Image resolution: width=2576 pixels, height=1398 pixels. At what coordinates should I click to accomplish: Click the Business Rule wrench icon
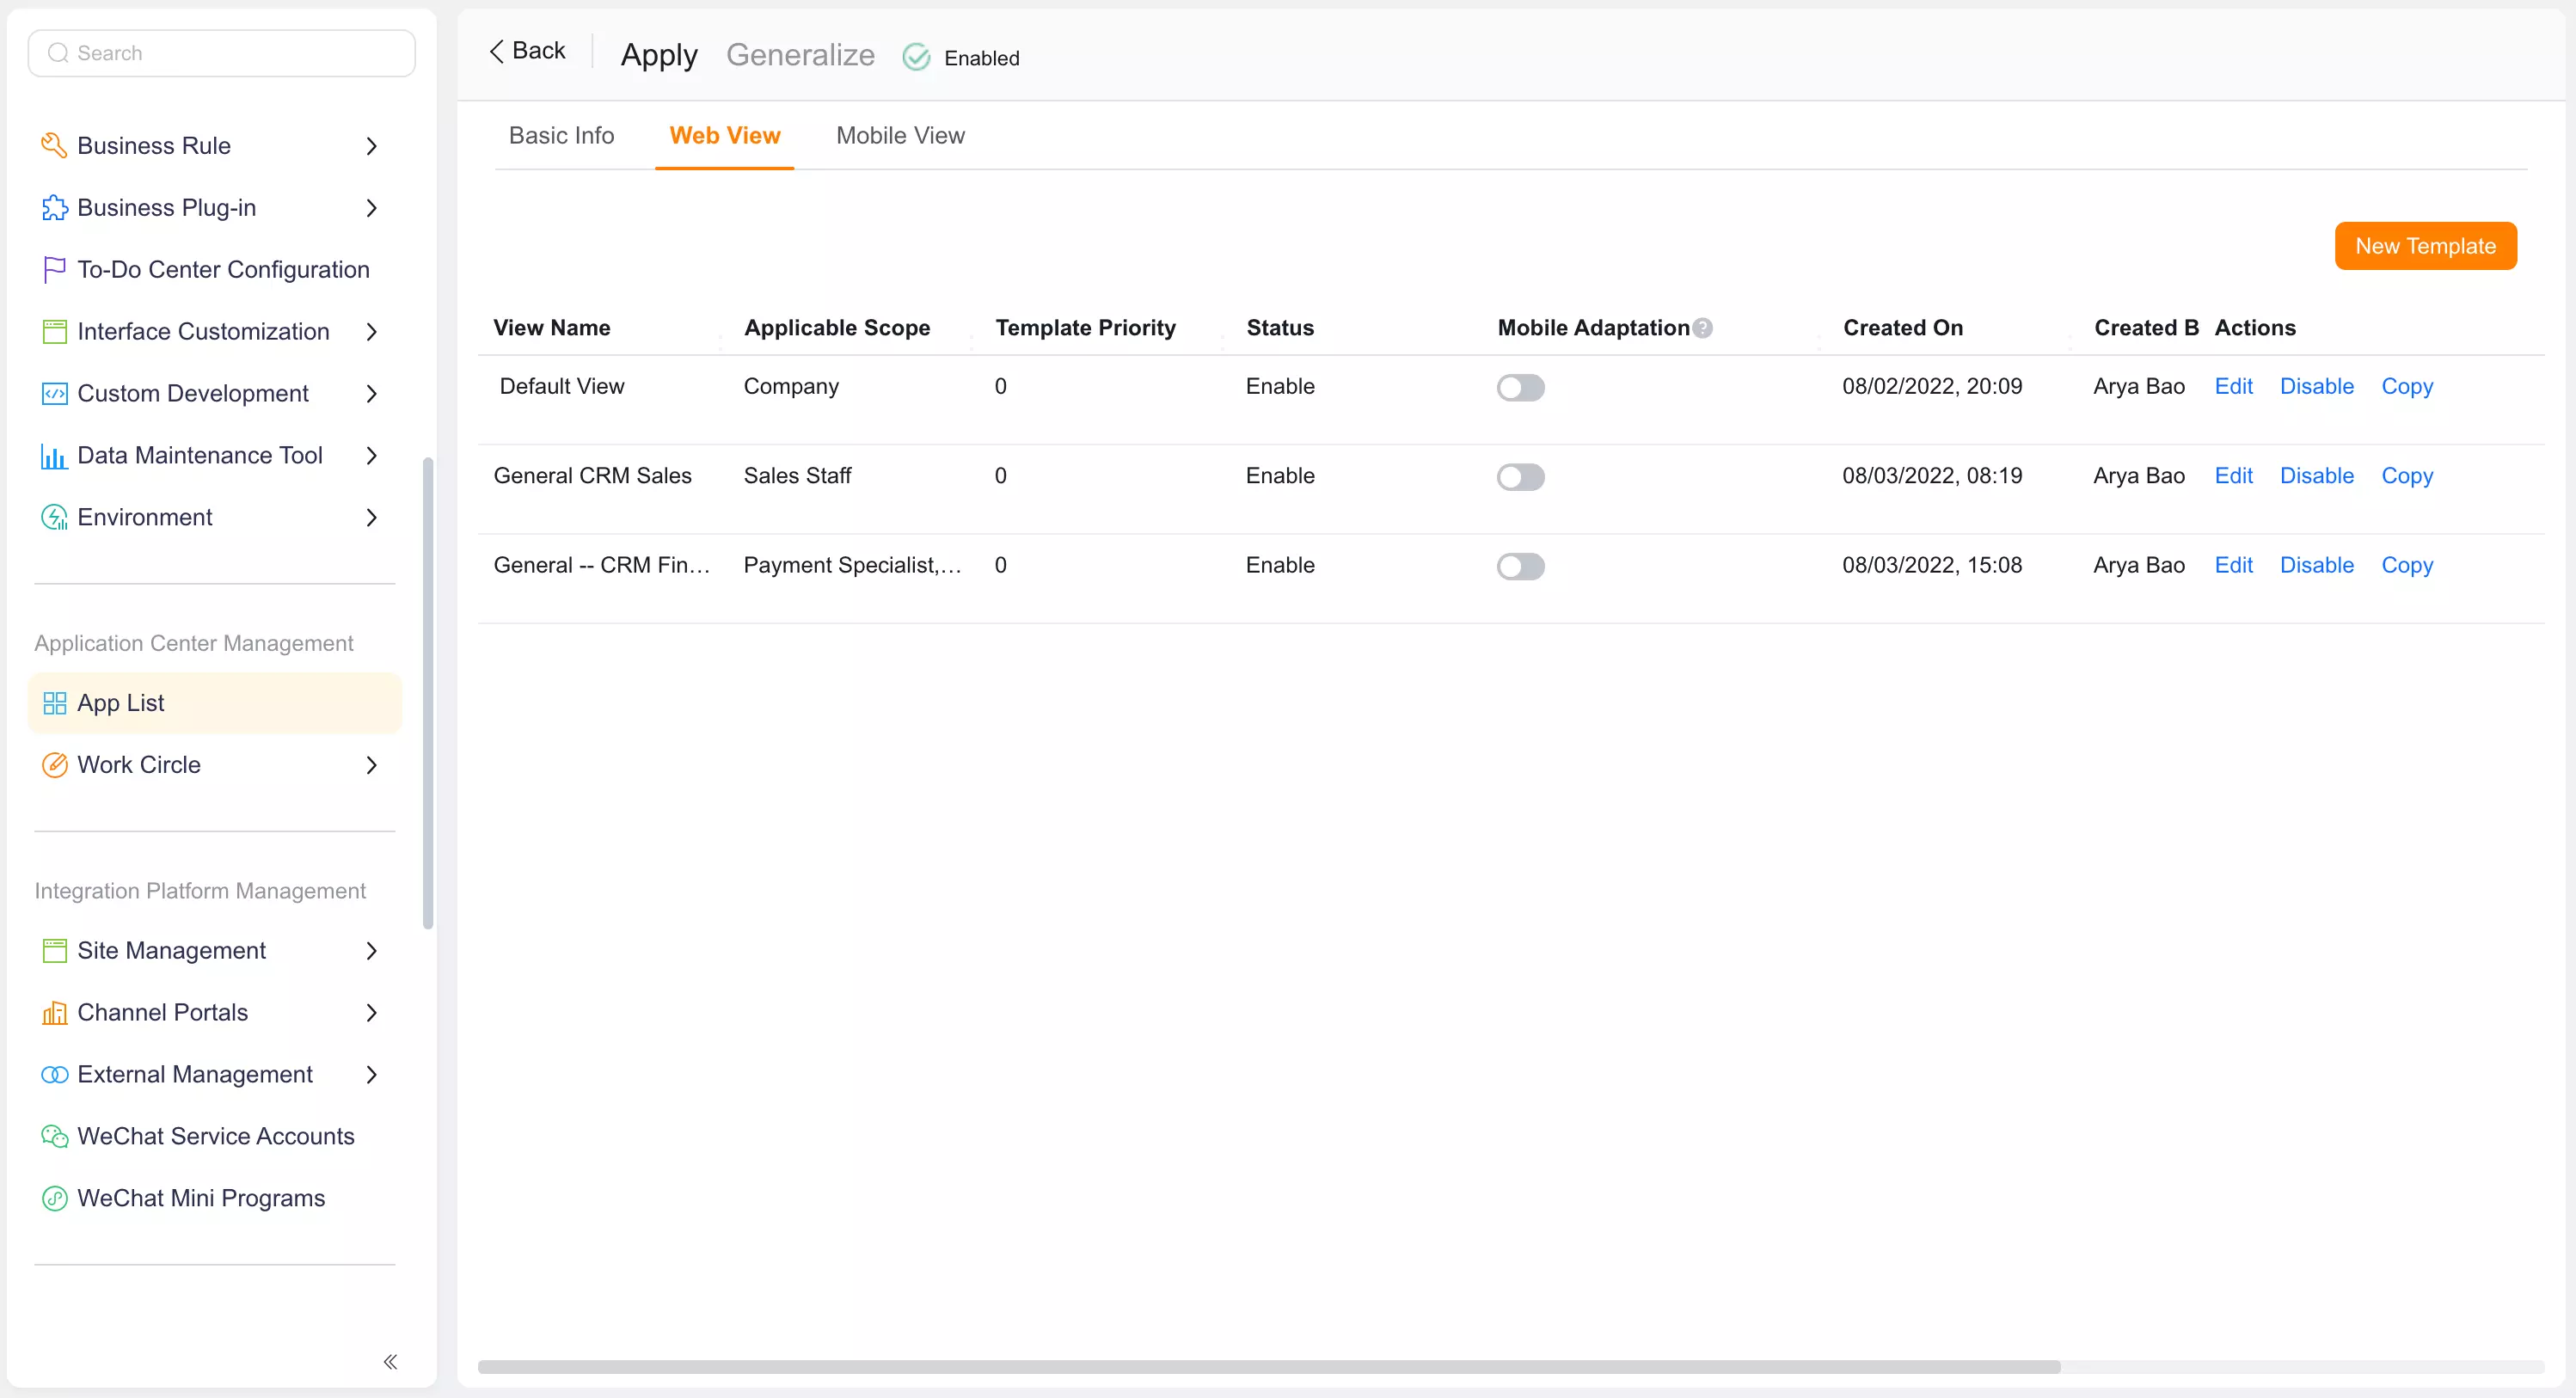[54, 146]
